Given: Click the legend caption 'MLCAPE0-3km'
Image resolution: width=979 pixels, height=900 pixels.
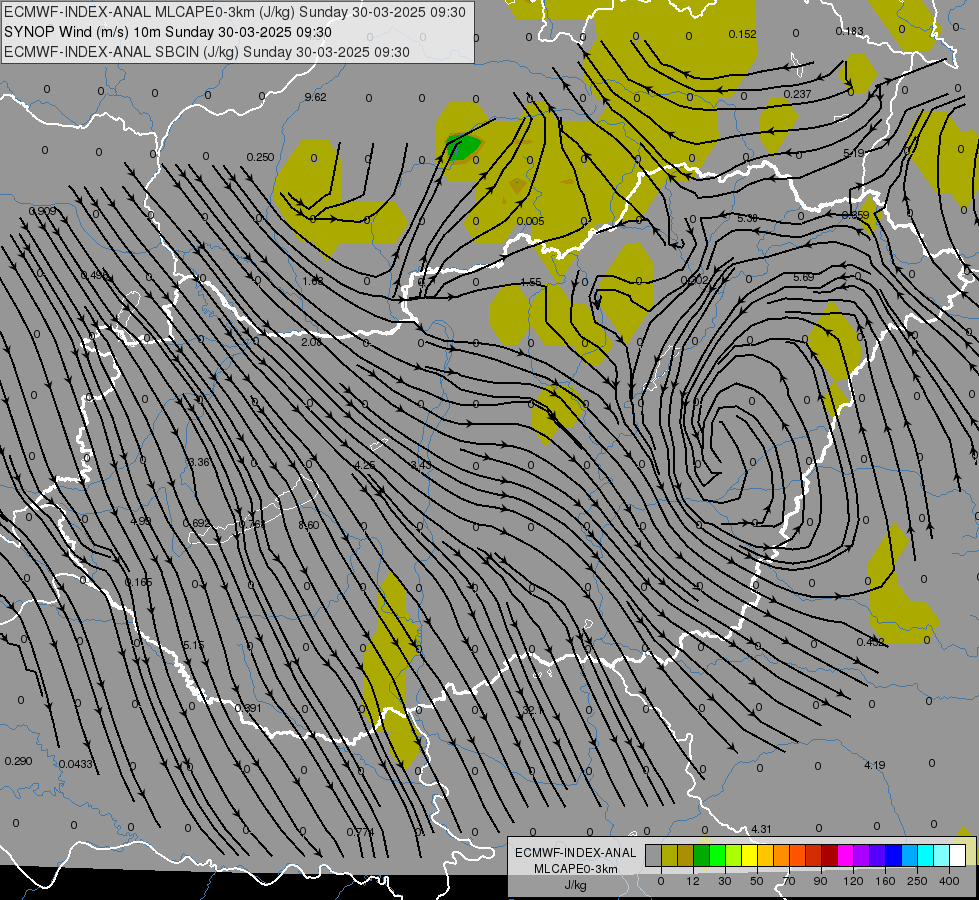Looking at the screenshot, I should (x=576, y=869).
